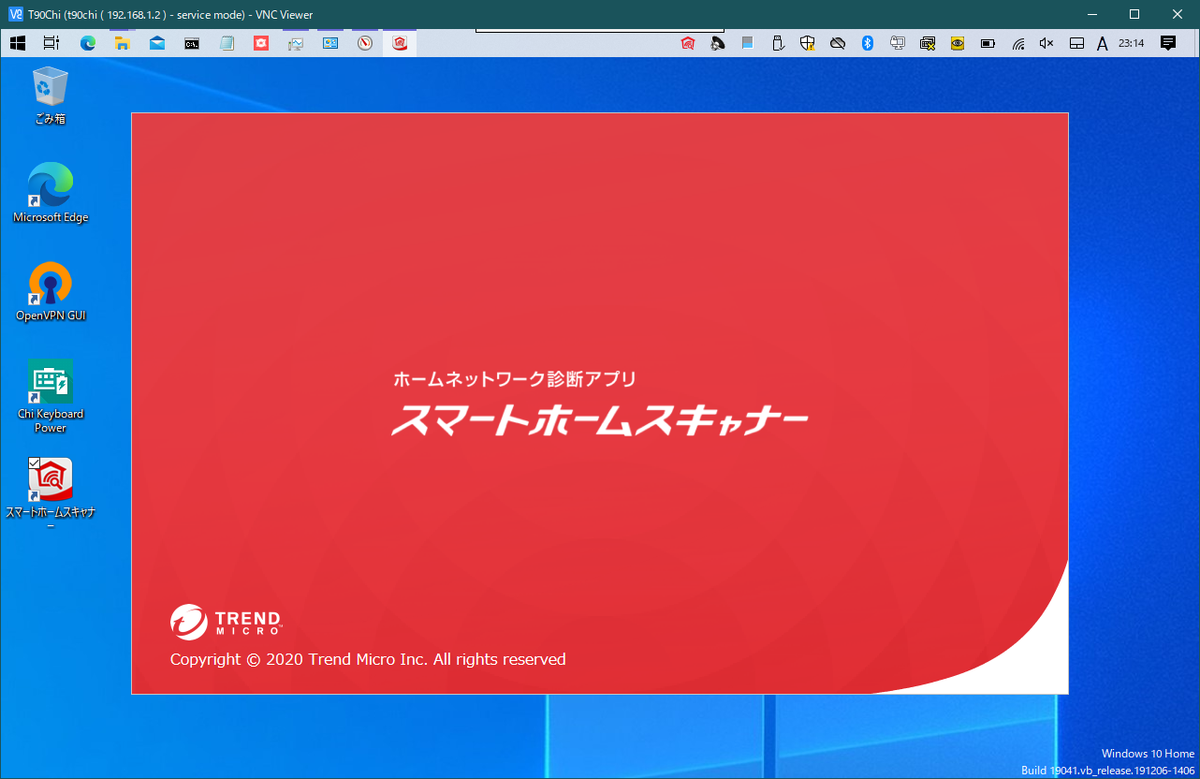Select the Smart Home Scanner desktop shortcut
The height and width of the screenshot is (779, 1200).
tap(50, 494)
